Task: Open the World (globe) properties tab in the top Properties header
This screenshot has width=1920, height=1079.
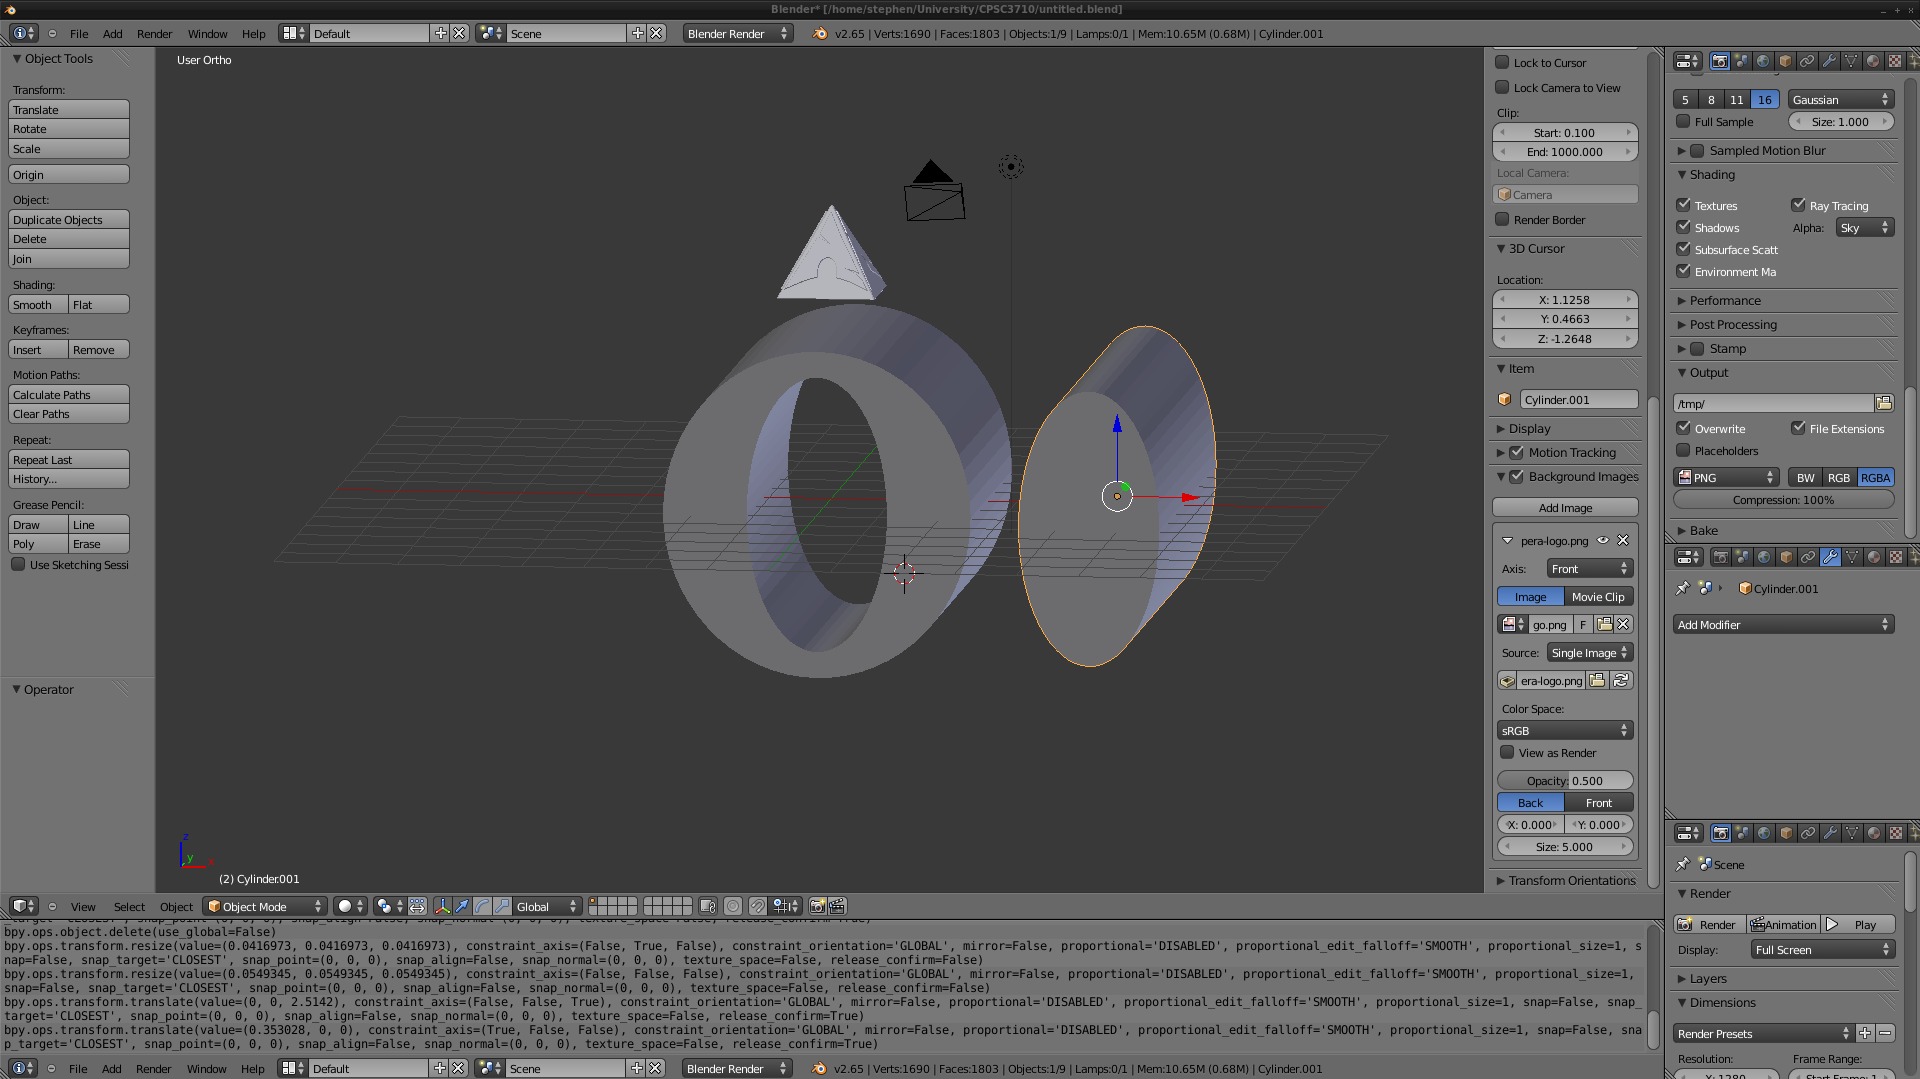Action: click(1763, 61)
